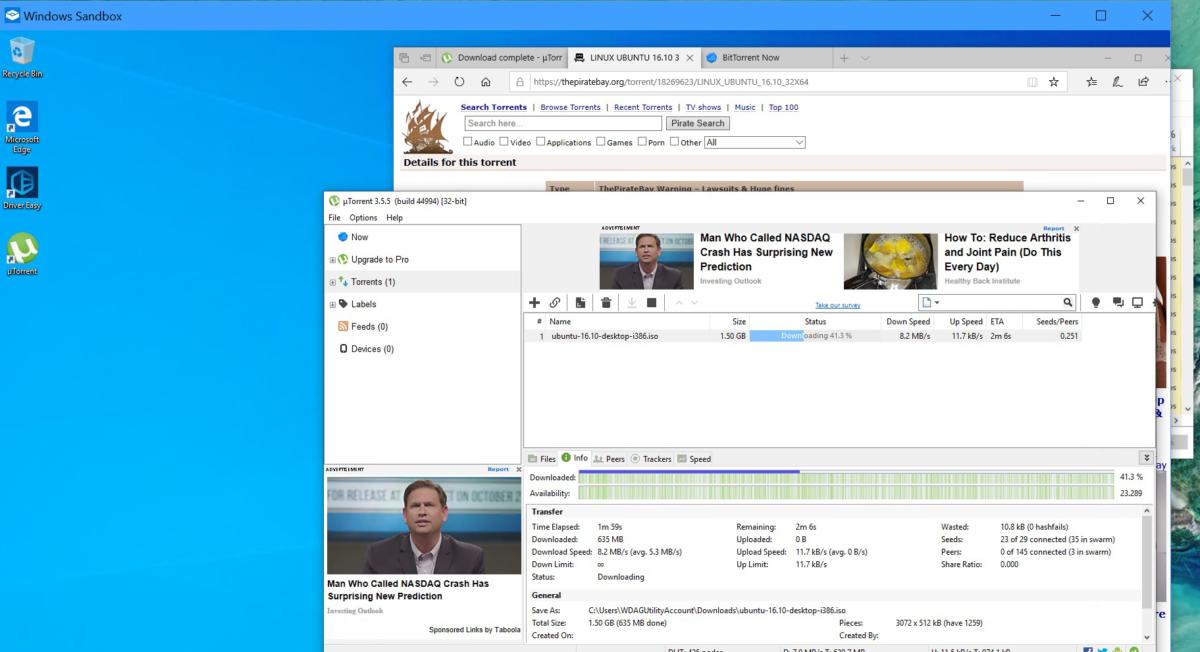Image resolution: width=1200 pixels, height=652 pixels.
Task: Click Pirate Bay search input field
Action: pyautogui.click(x=563, y=123)
